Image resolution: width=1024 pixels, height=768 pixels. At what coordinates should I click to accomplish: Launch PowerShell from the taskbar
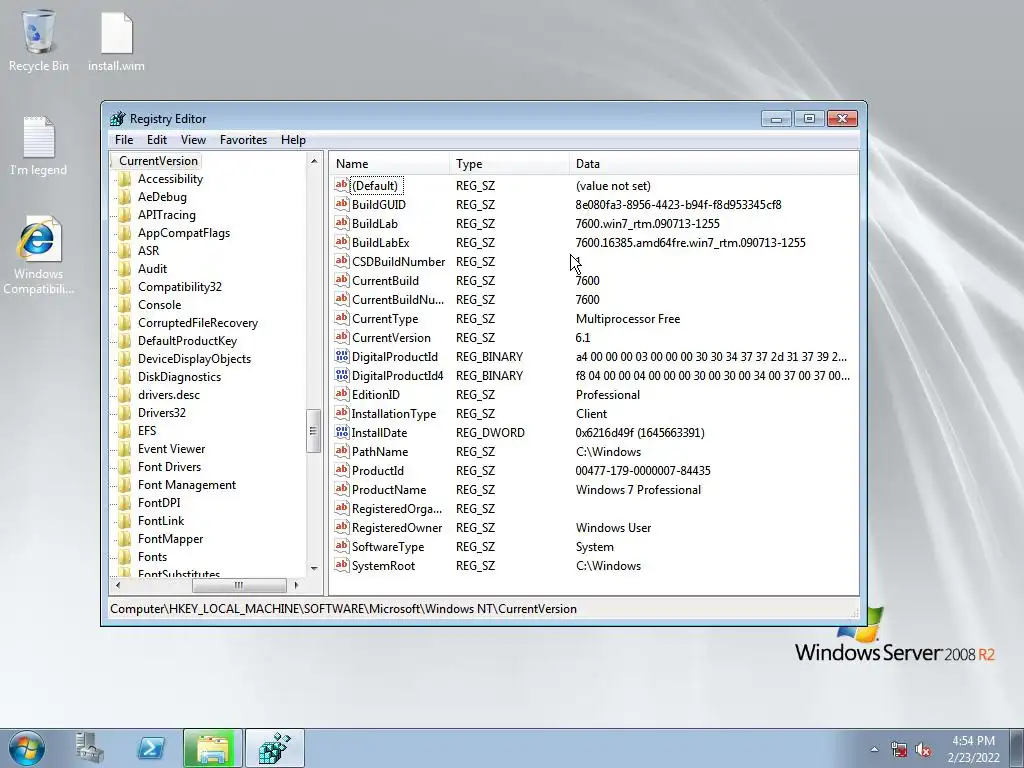151,748
